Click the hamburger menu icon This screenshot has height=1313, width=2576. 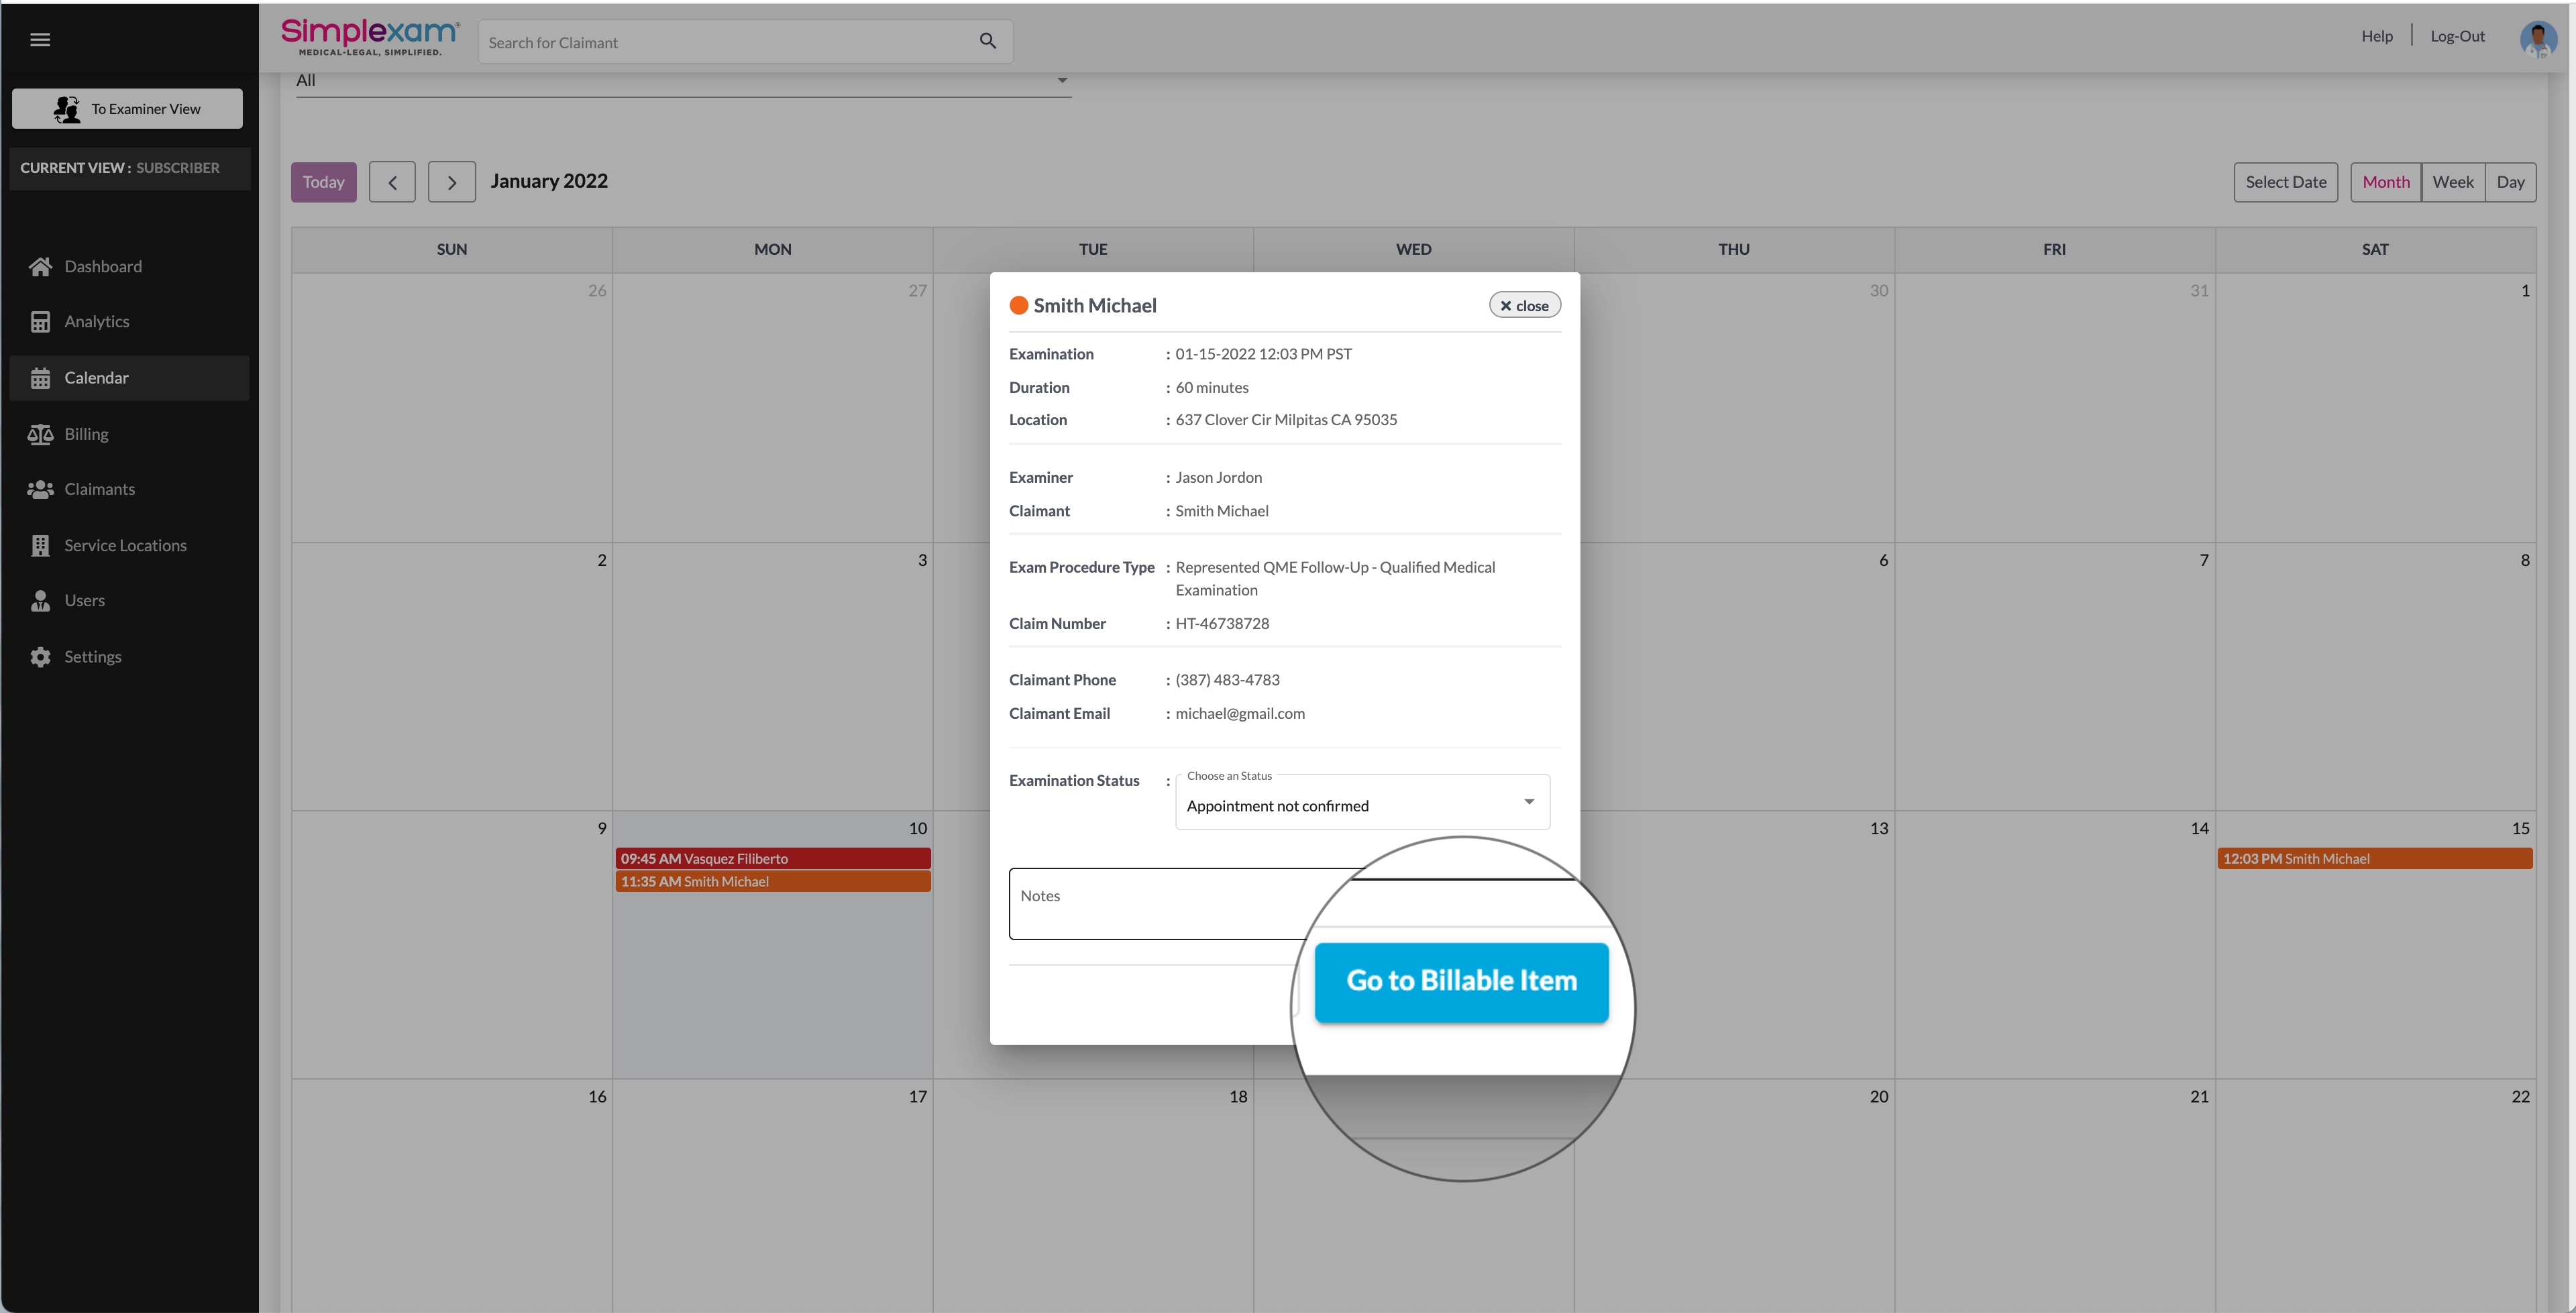(40, 40)
